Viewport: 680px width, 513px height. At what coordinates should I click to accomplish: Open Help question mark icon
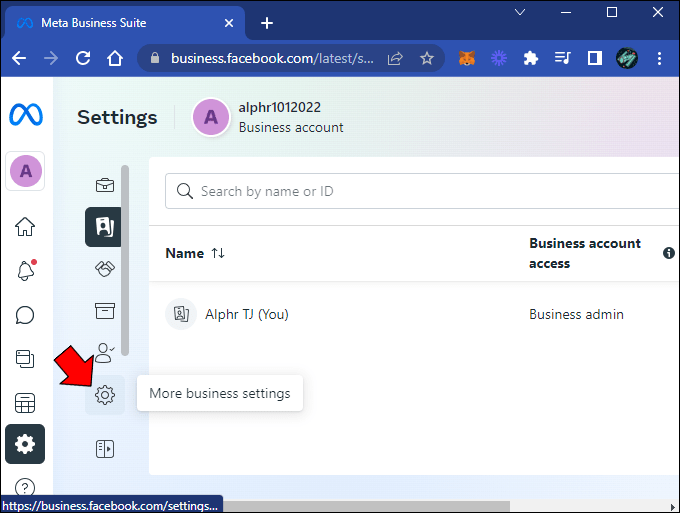click(25, 487)
